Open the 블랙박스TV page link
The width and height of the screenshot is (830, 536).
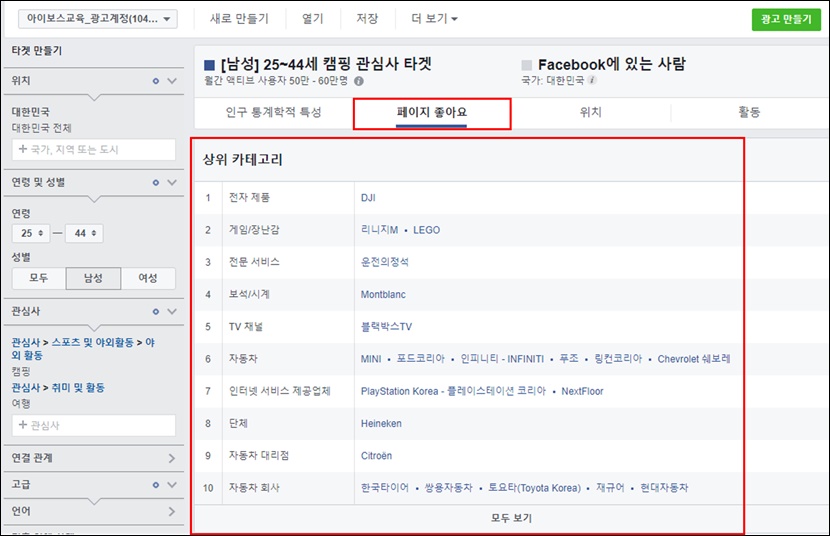click(x=386, y=327)
